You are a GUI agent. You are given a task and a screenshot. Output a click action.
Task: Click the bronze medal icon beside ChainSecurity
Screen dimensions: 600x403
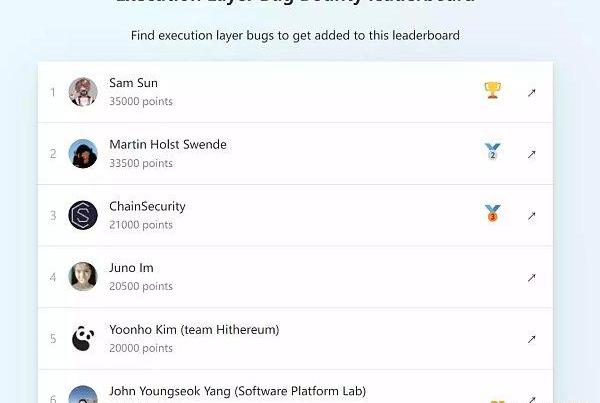coord(492,213)
